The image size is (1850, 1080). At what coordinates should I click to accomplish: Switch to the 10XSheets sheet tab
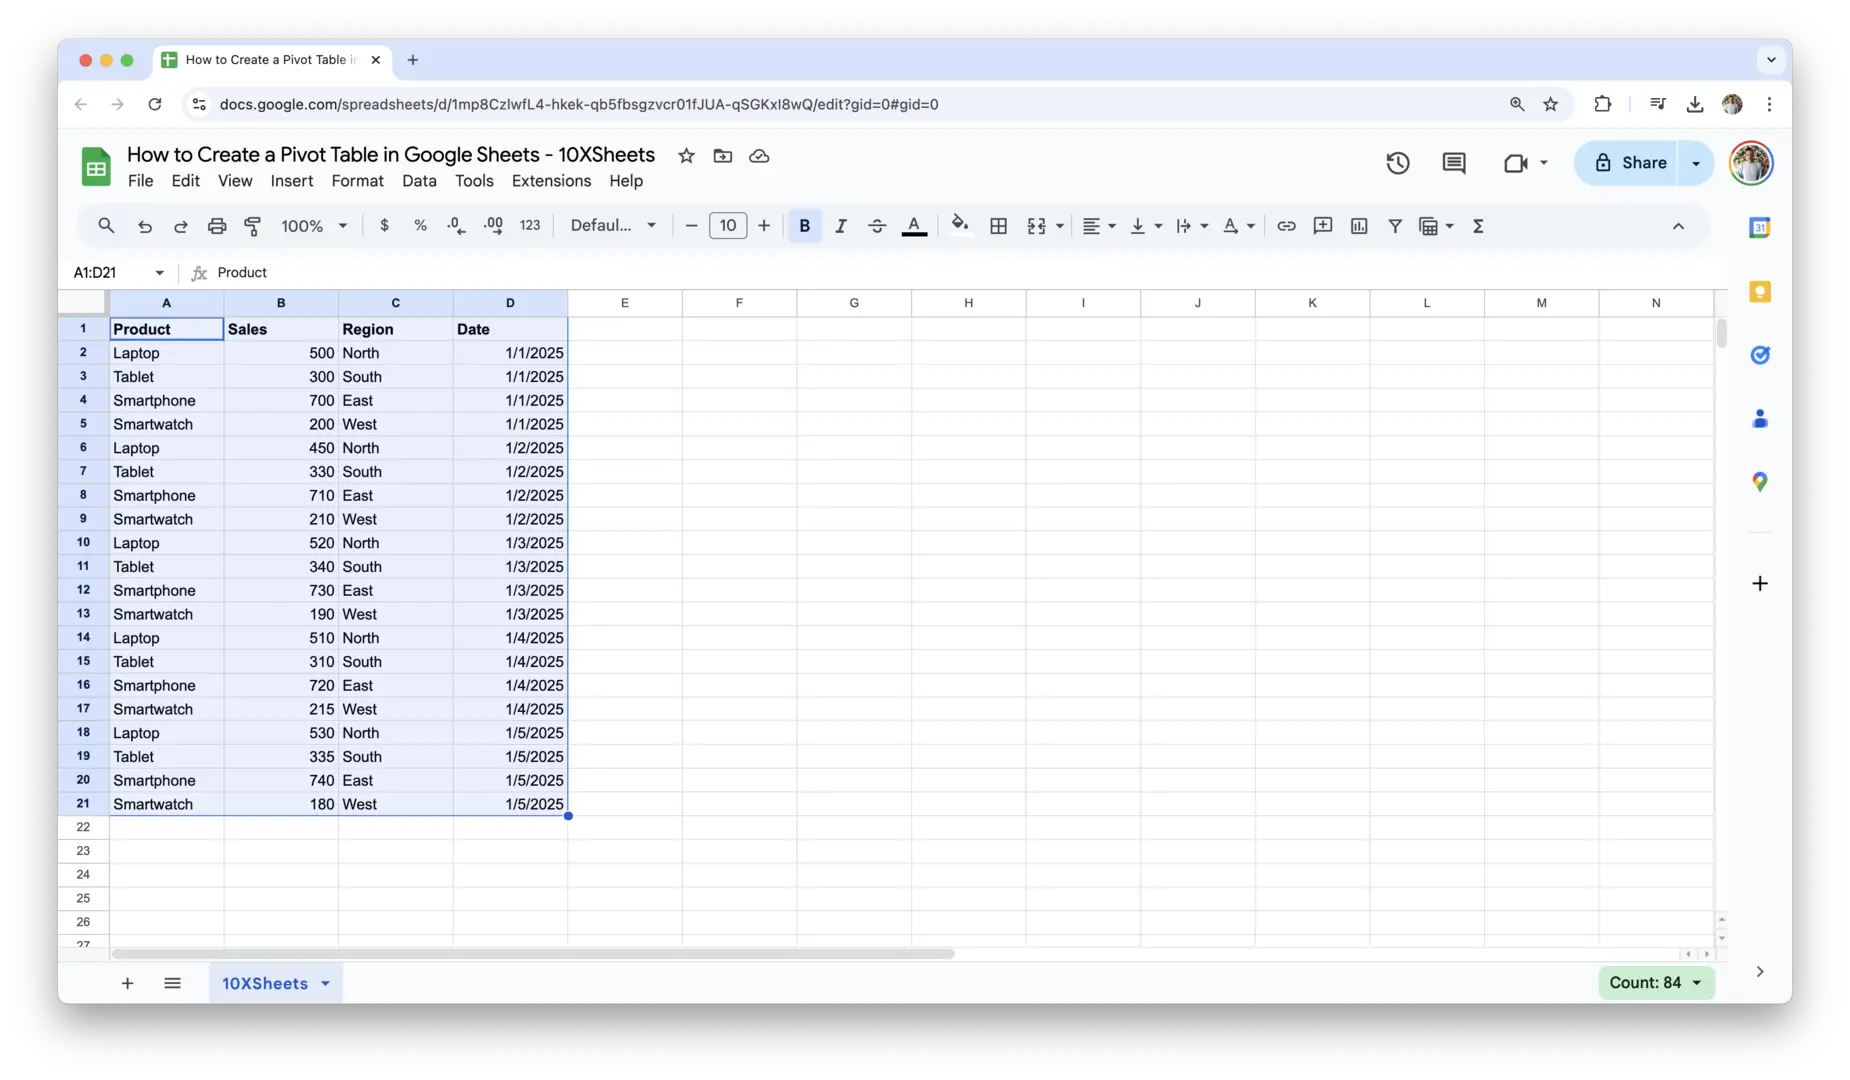[265, 984]
